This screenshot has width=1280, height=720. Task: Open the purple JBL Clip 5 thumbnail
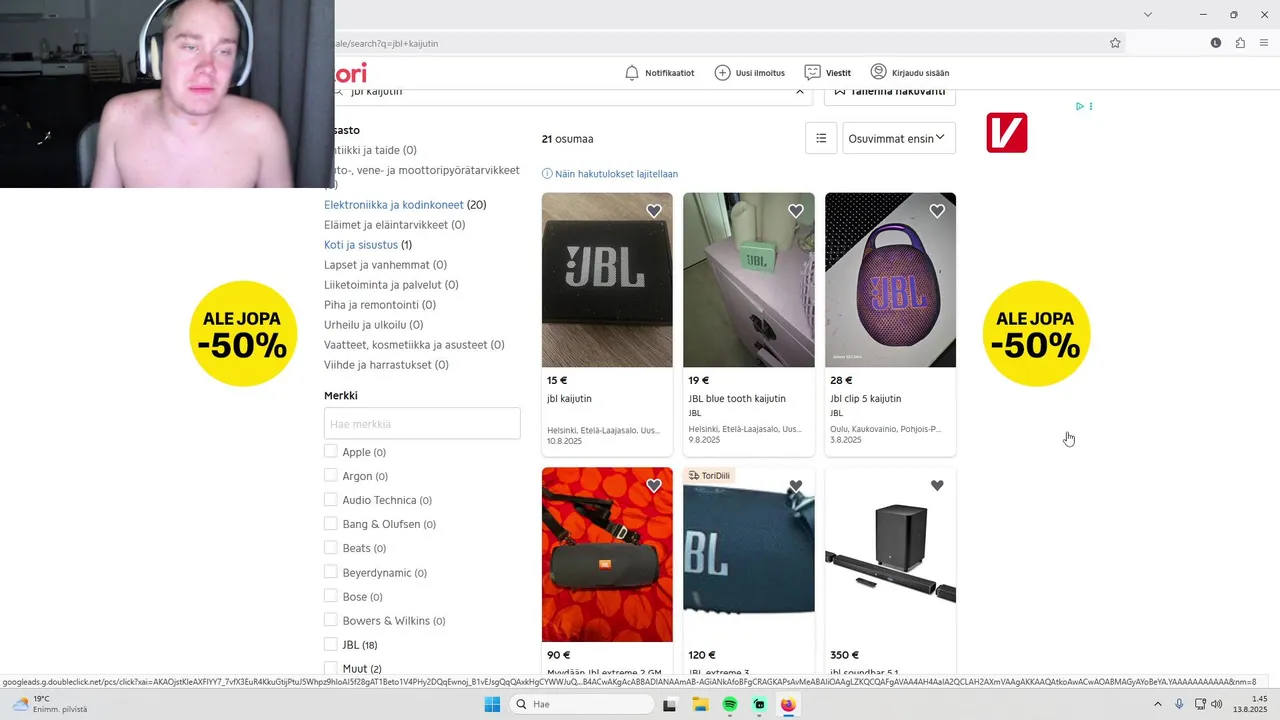click(890, 280)
